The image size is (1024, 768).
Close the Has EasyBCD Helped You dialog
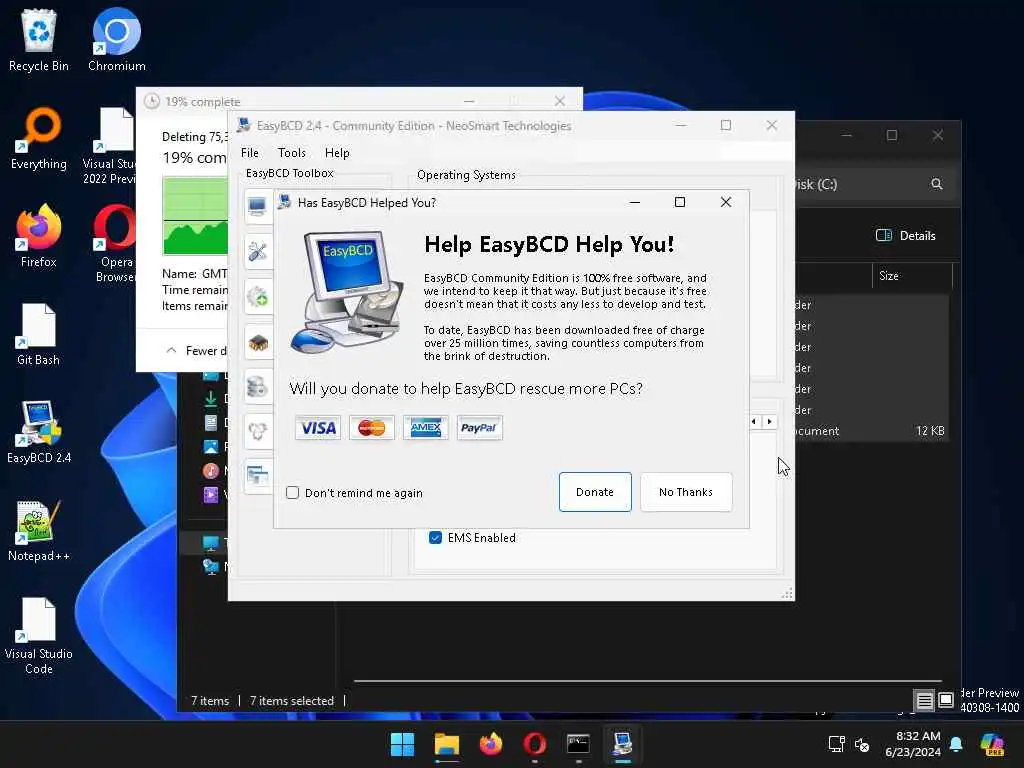726,202
